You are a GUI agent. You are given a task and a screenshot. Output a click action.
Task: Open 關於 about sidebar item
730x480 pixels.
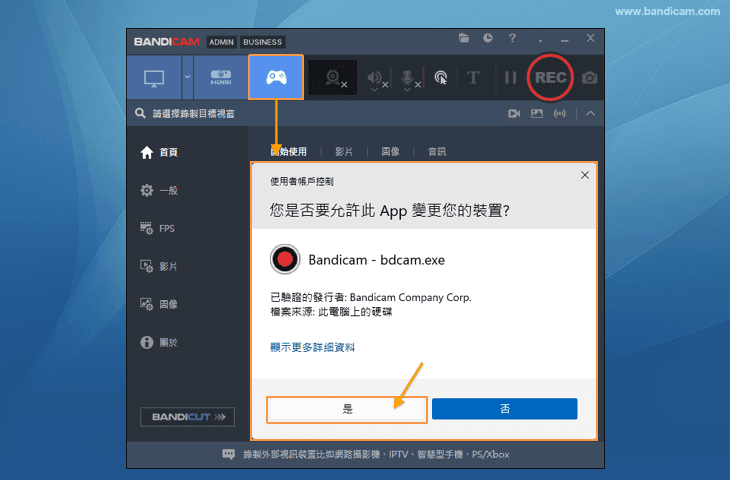pyautogui.click(x=159, y=343)
